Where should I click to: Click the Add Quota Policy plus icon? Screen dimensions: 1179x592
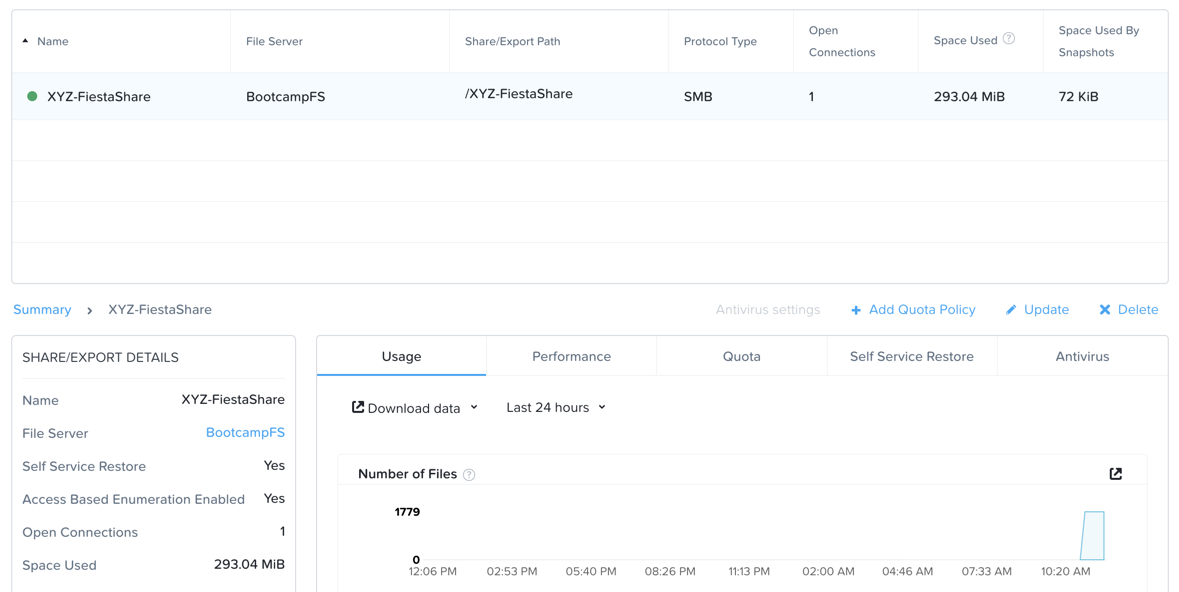[856, 310]
